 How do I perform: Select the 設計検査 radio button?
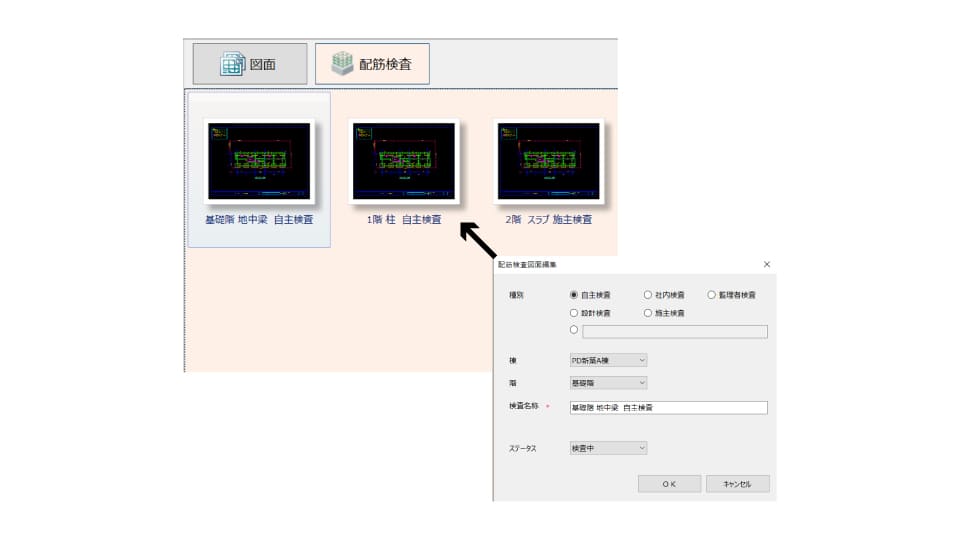pos(574,313)
